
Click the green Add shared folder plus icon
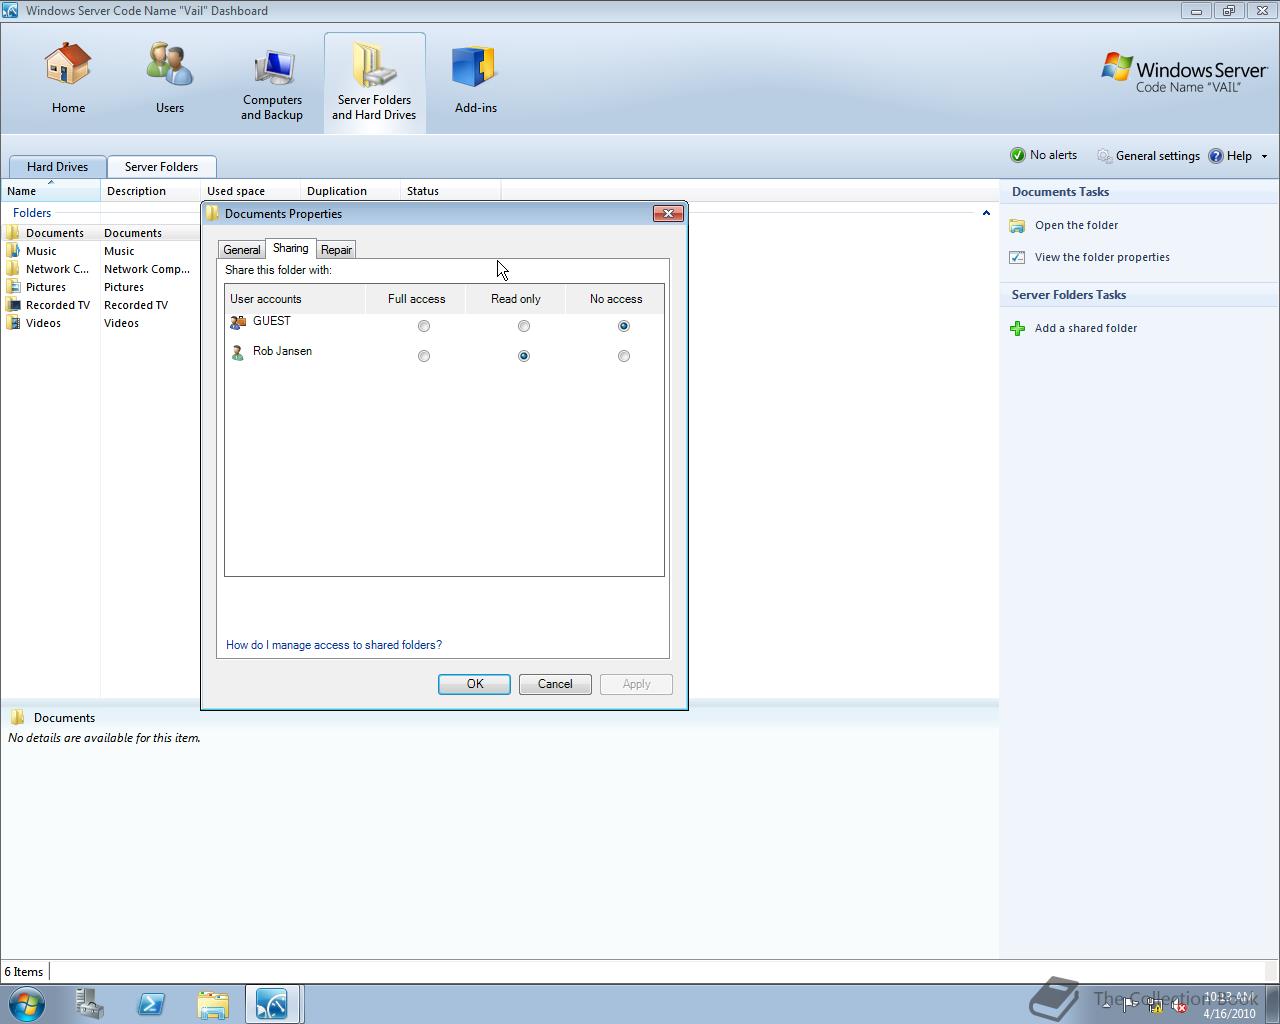coord(1017,328)
